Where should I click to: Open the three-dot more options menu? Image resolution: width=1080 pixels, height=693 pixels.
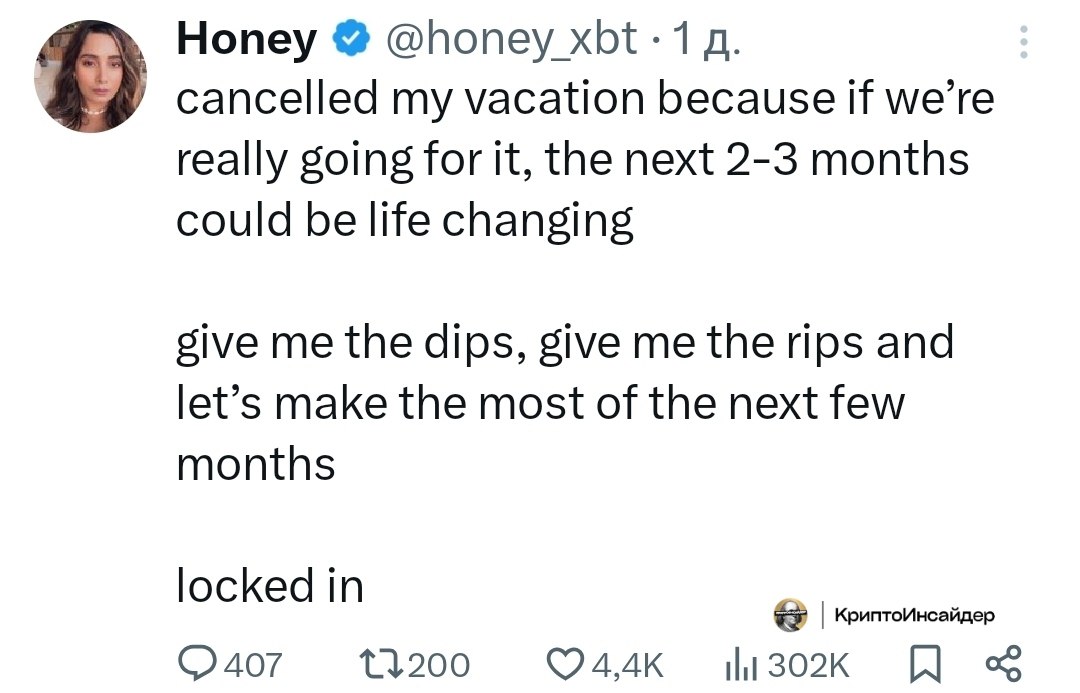tap(1024, 42)
